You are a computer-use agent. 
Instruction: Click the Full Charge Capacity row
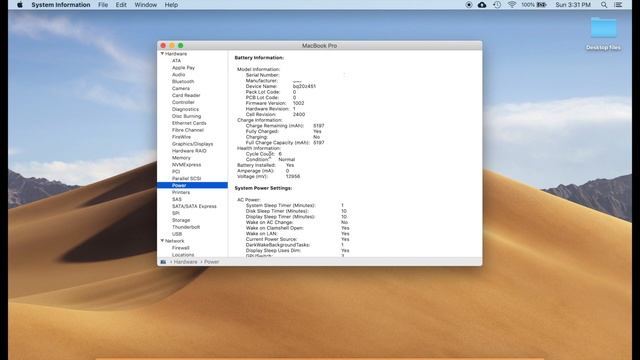pyautogui.click(x=285, y=143)
